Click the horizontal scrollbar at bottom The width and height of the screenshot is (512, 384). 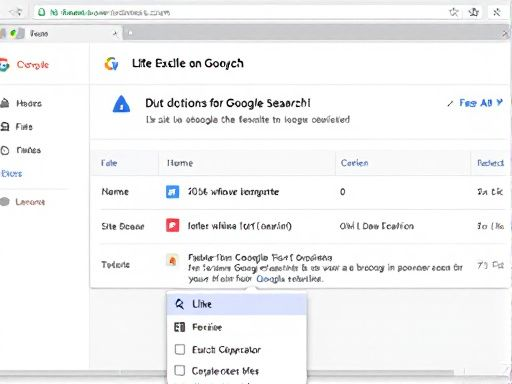point(227,373)
